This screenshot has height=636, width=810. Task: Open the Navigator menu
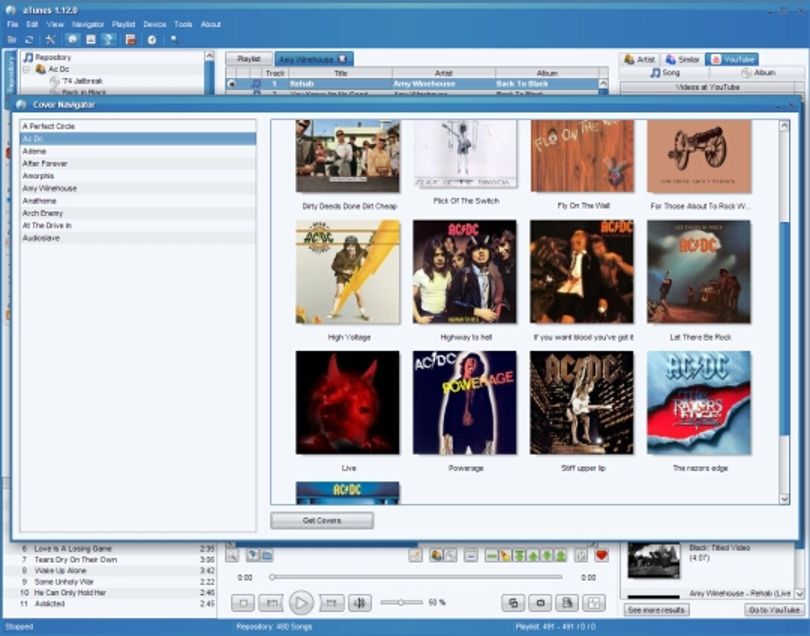pos(88,24)
